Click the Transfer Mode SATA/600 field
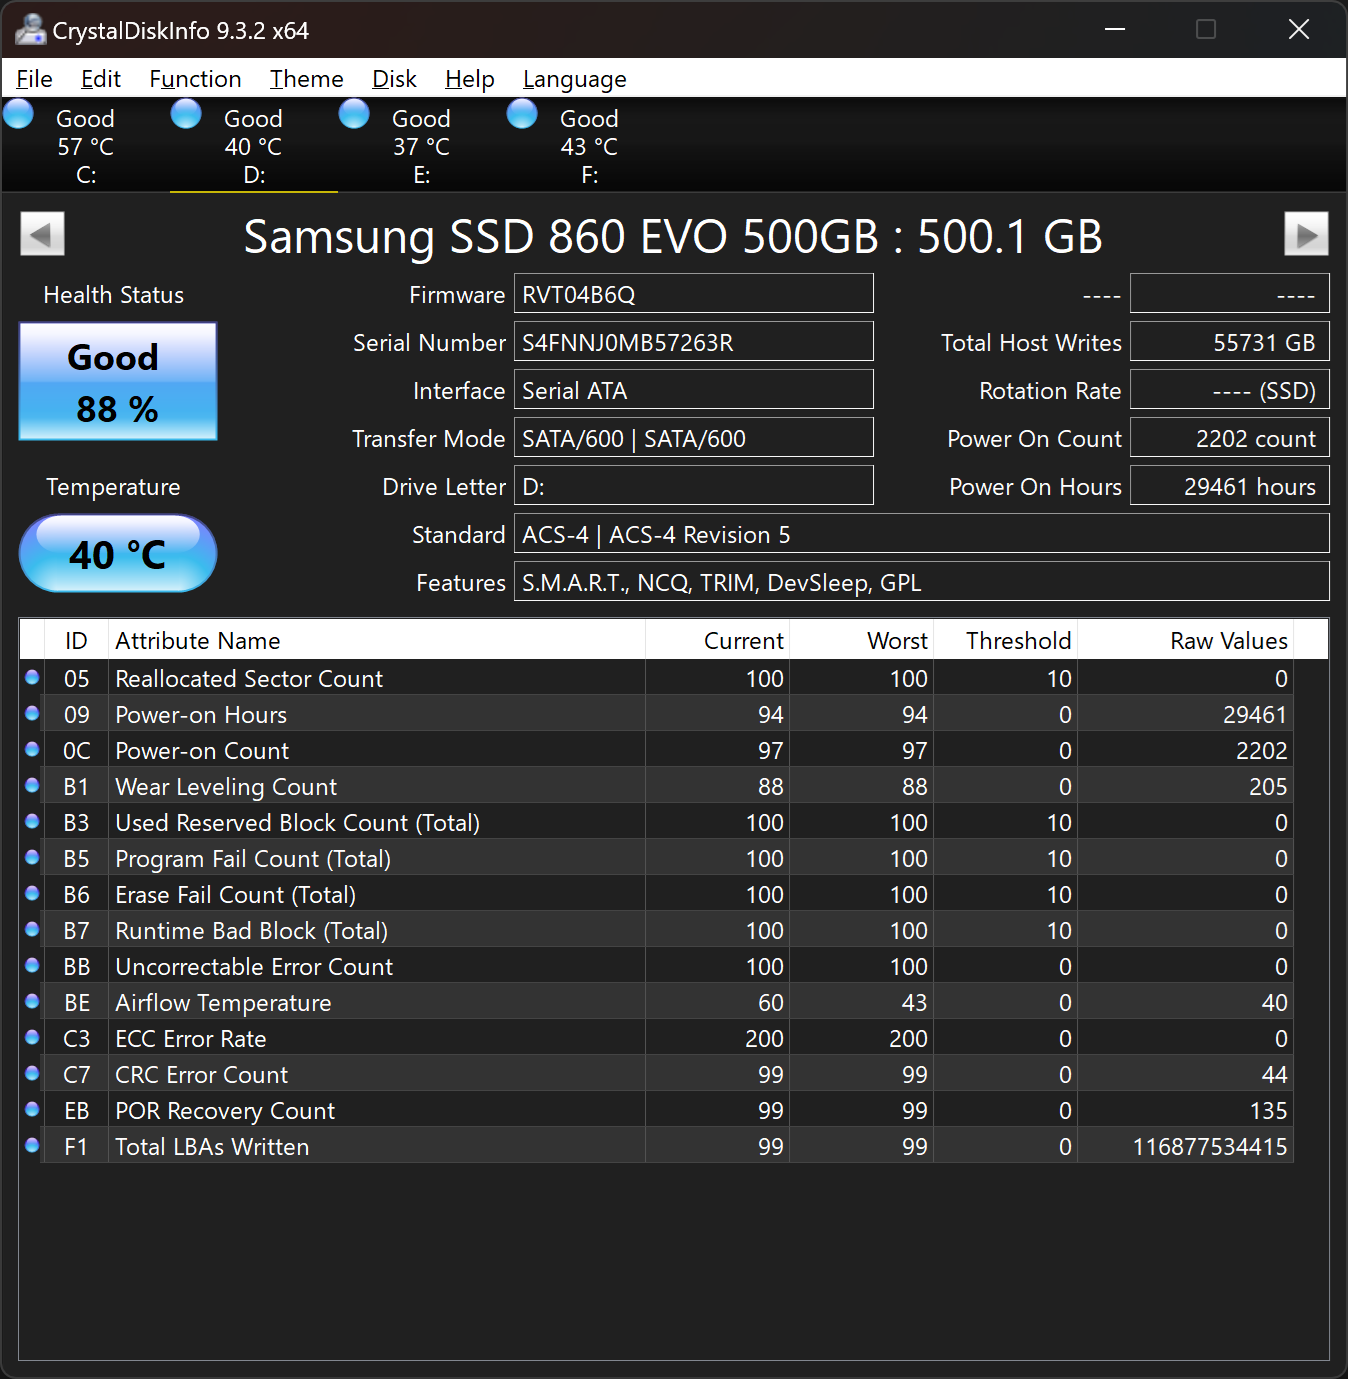The width and height of the screenshot is (1348, 1379). [693, 438]
